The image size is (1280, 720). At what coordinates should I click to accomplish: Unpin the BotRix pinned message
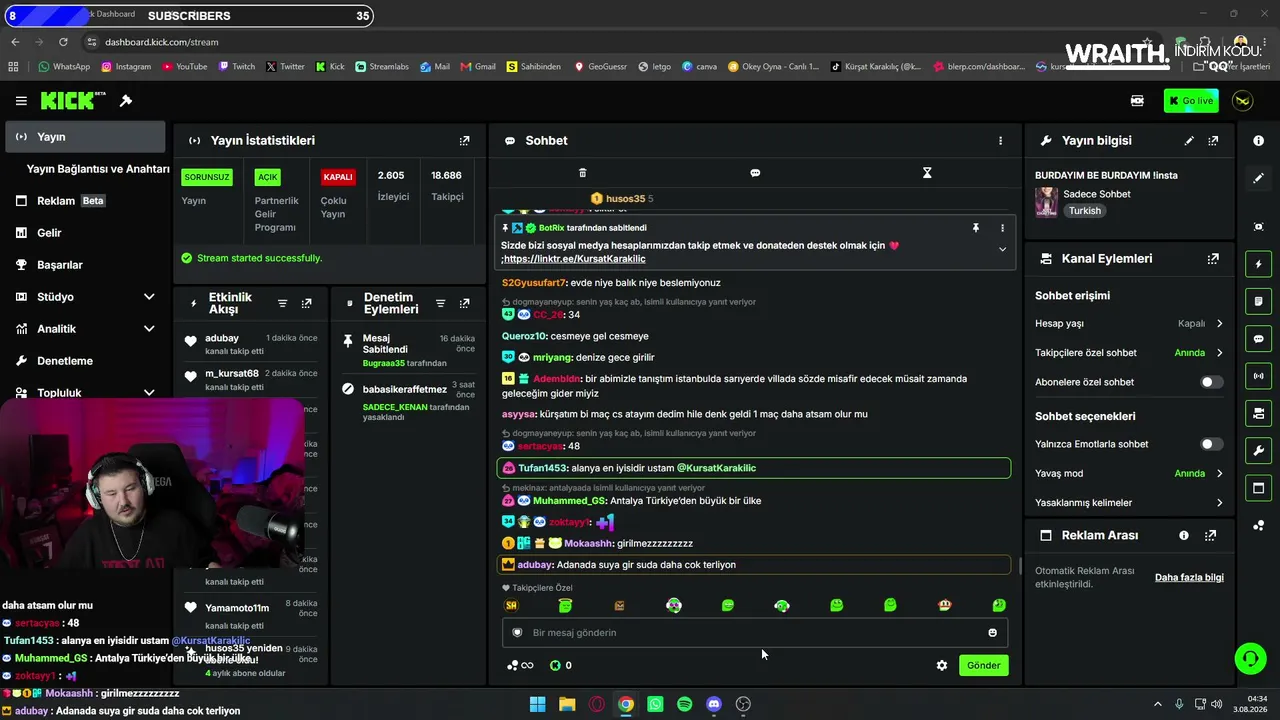[x=976, y=228]
